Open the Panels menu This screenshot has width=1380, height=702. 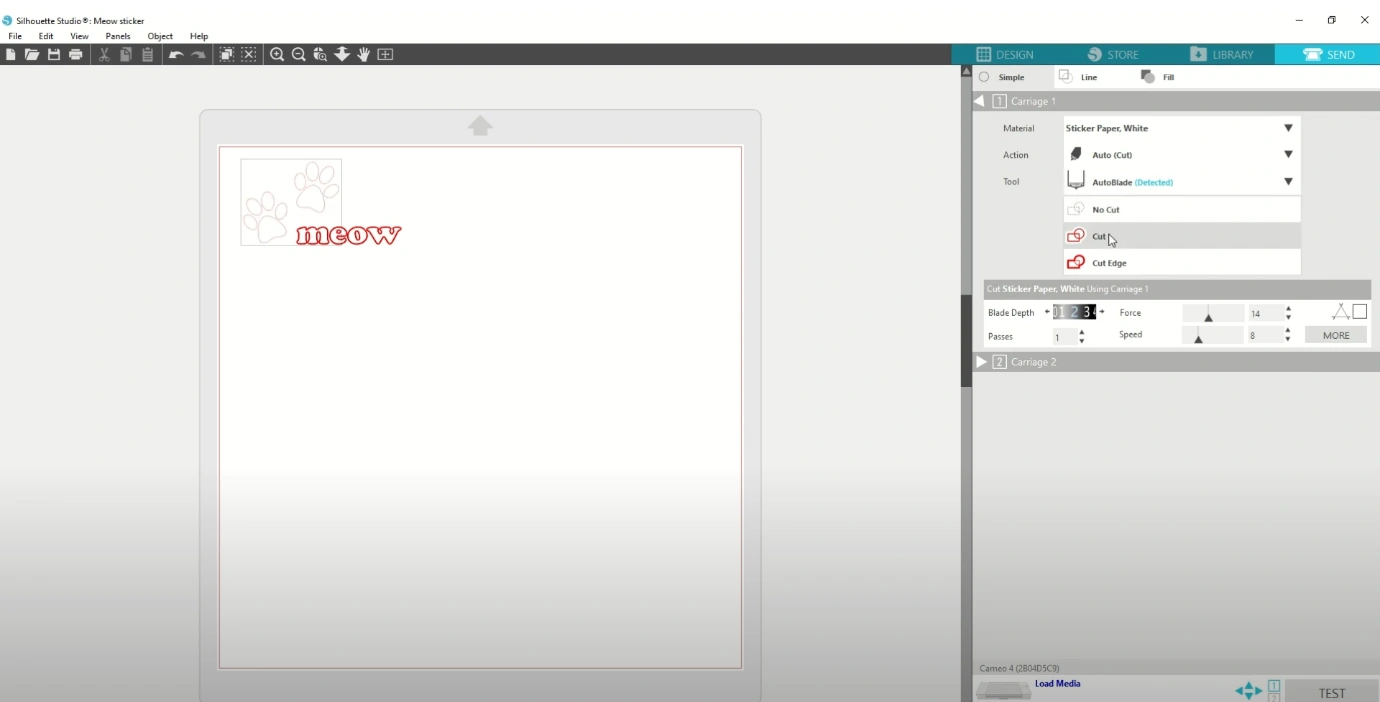[118, 36]
